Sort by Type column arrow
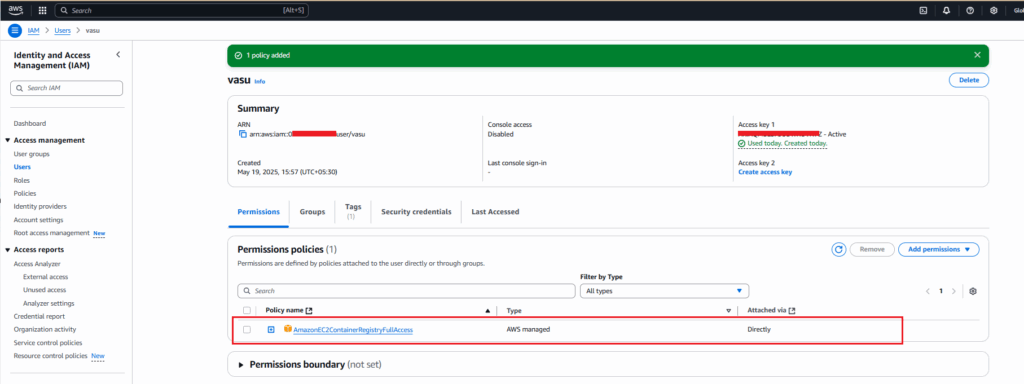 point(728,311)
